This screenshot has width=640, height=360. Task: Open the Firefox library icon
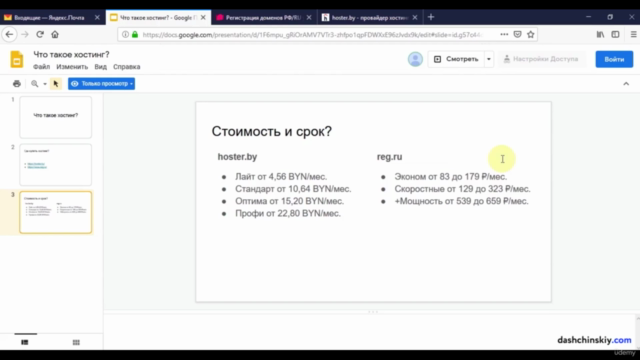(x=600, y=35)
